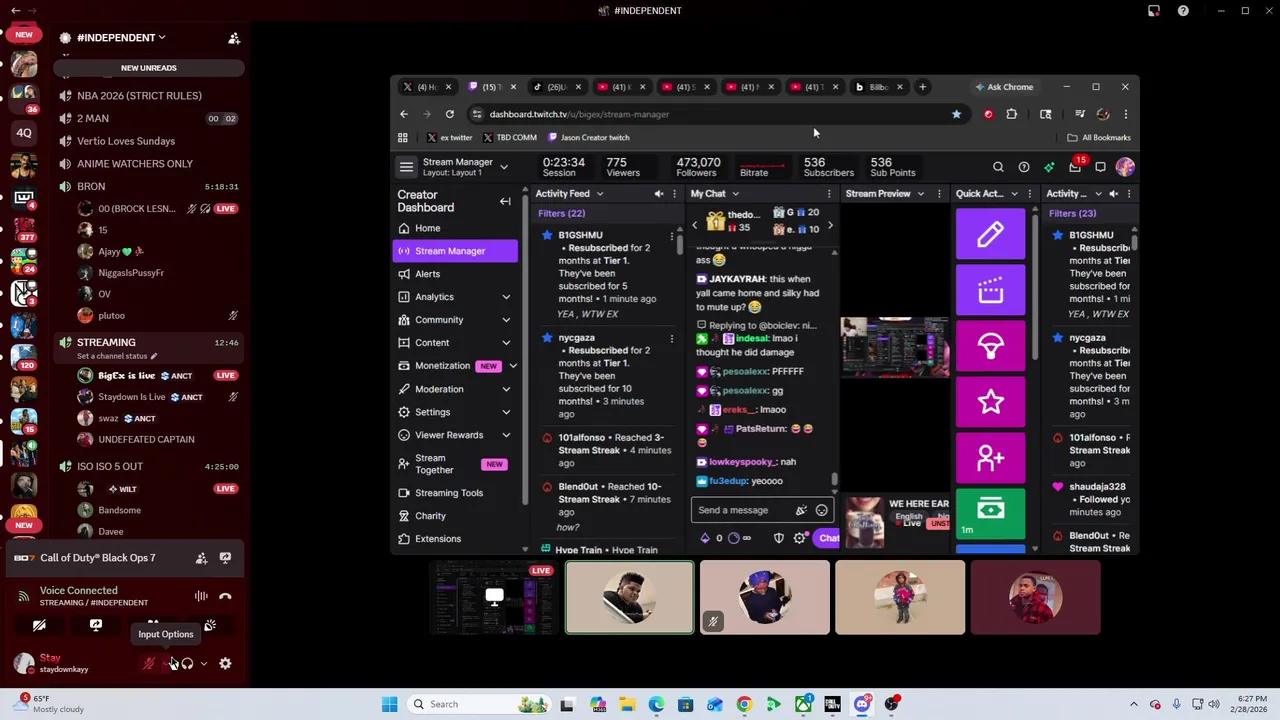Image resolution: width=1280 pixels, height=720 pixels.
Task: Click 'Set a channel status' text
Action: pos(117,356)
